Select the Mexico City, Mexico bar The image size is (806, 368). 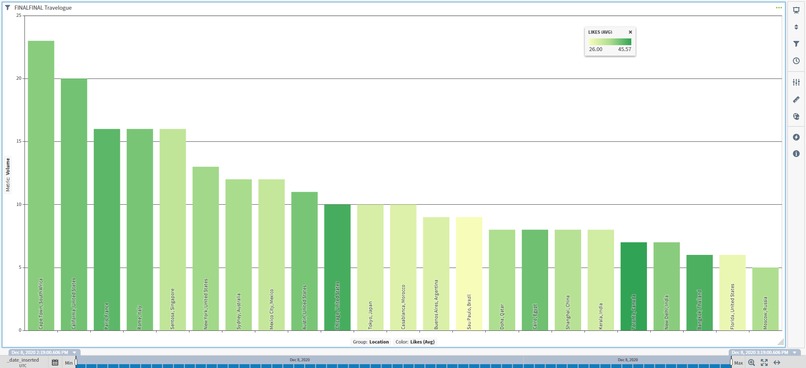pos(271,255)
